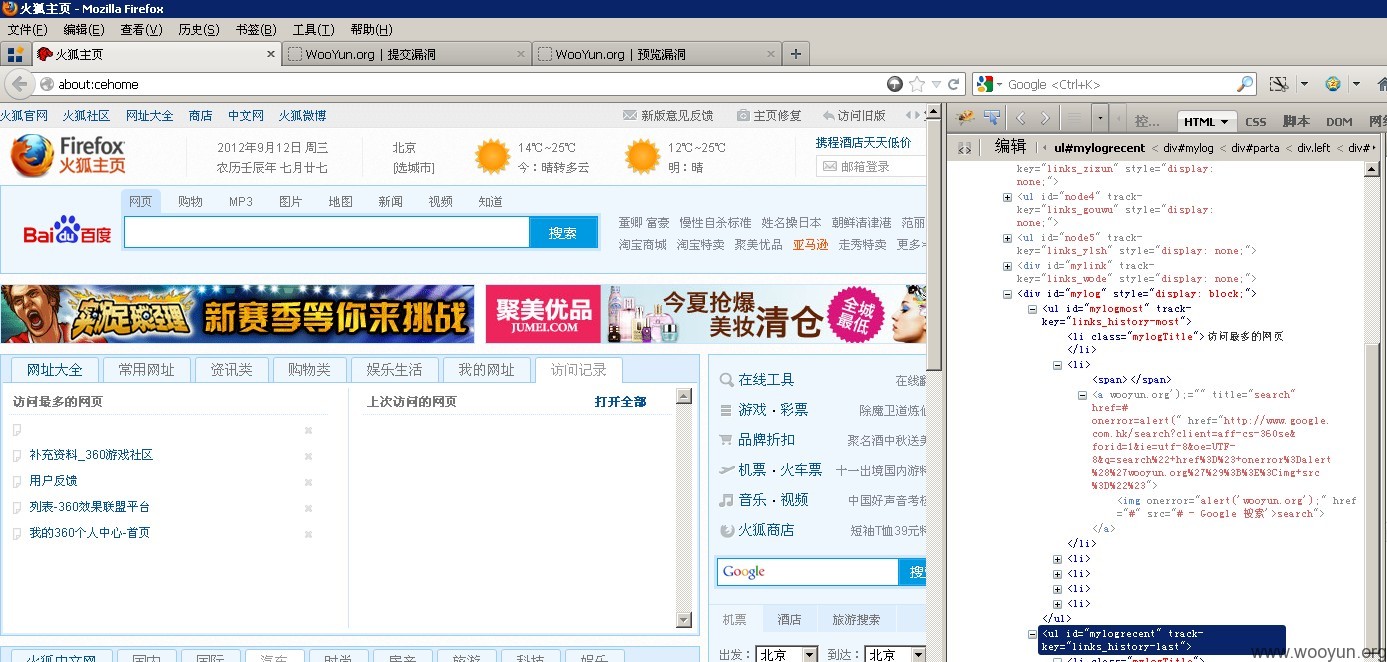Screen dimensions: 1387x662
Task: Collapse the div#mylog node
Action: 1007,294
